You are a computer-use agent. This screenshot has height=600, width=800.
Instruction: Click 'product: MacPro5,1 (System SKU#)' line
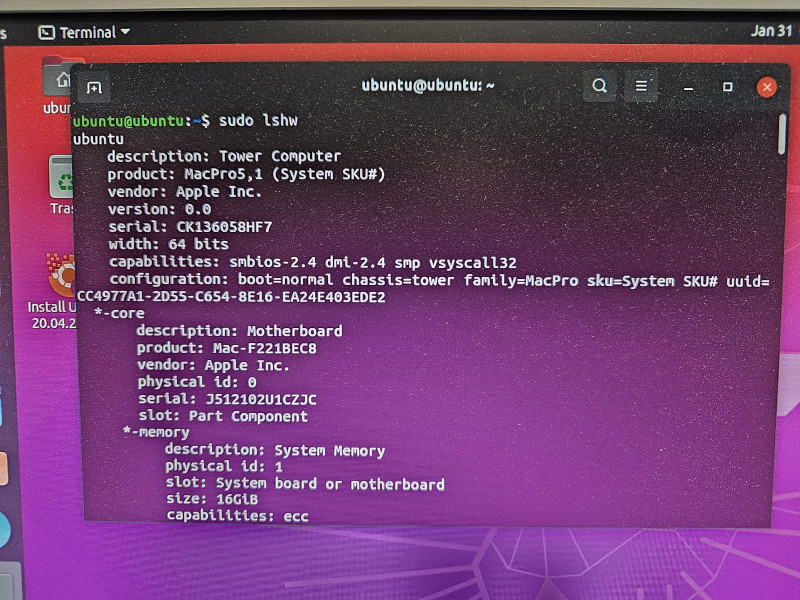pyautogui.click(x=246, y=174)
